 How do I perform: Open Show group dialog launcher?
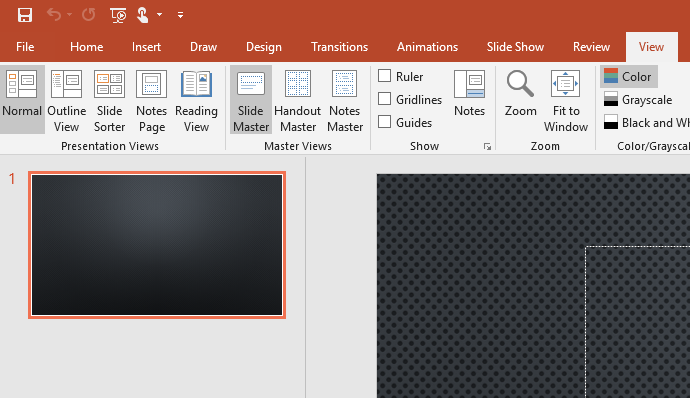coord(487,147)
